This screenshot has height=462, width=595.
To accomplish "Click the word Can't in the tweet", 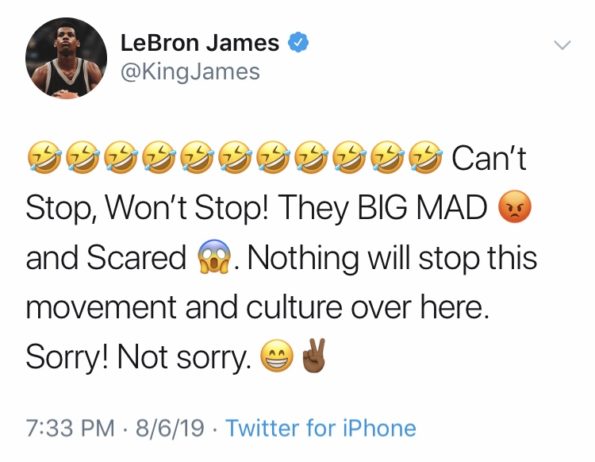I will 489,158.
